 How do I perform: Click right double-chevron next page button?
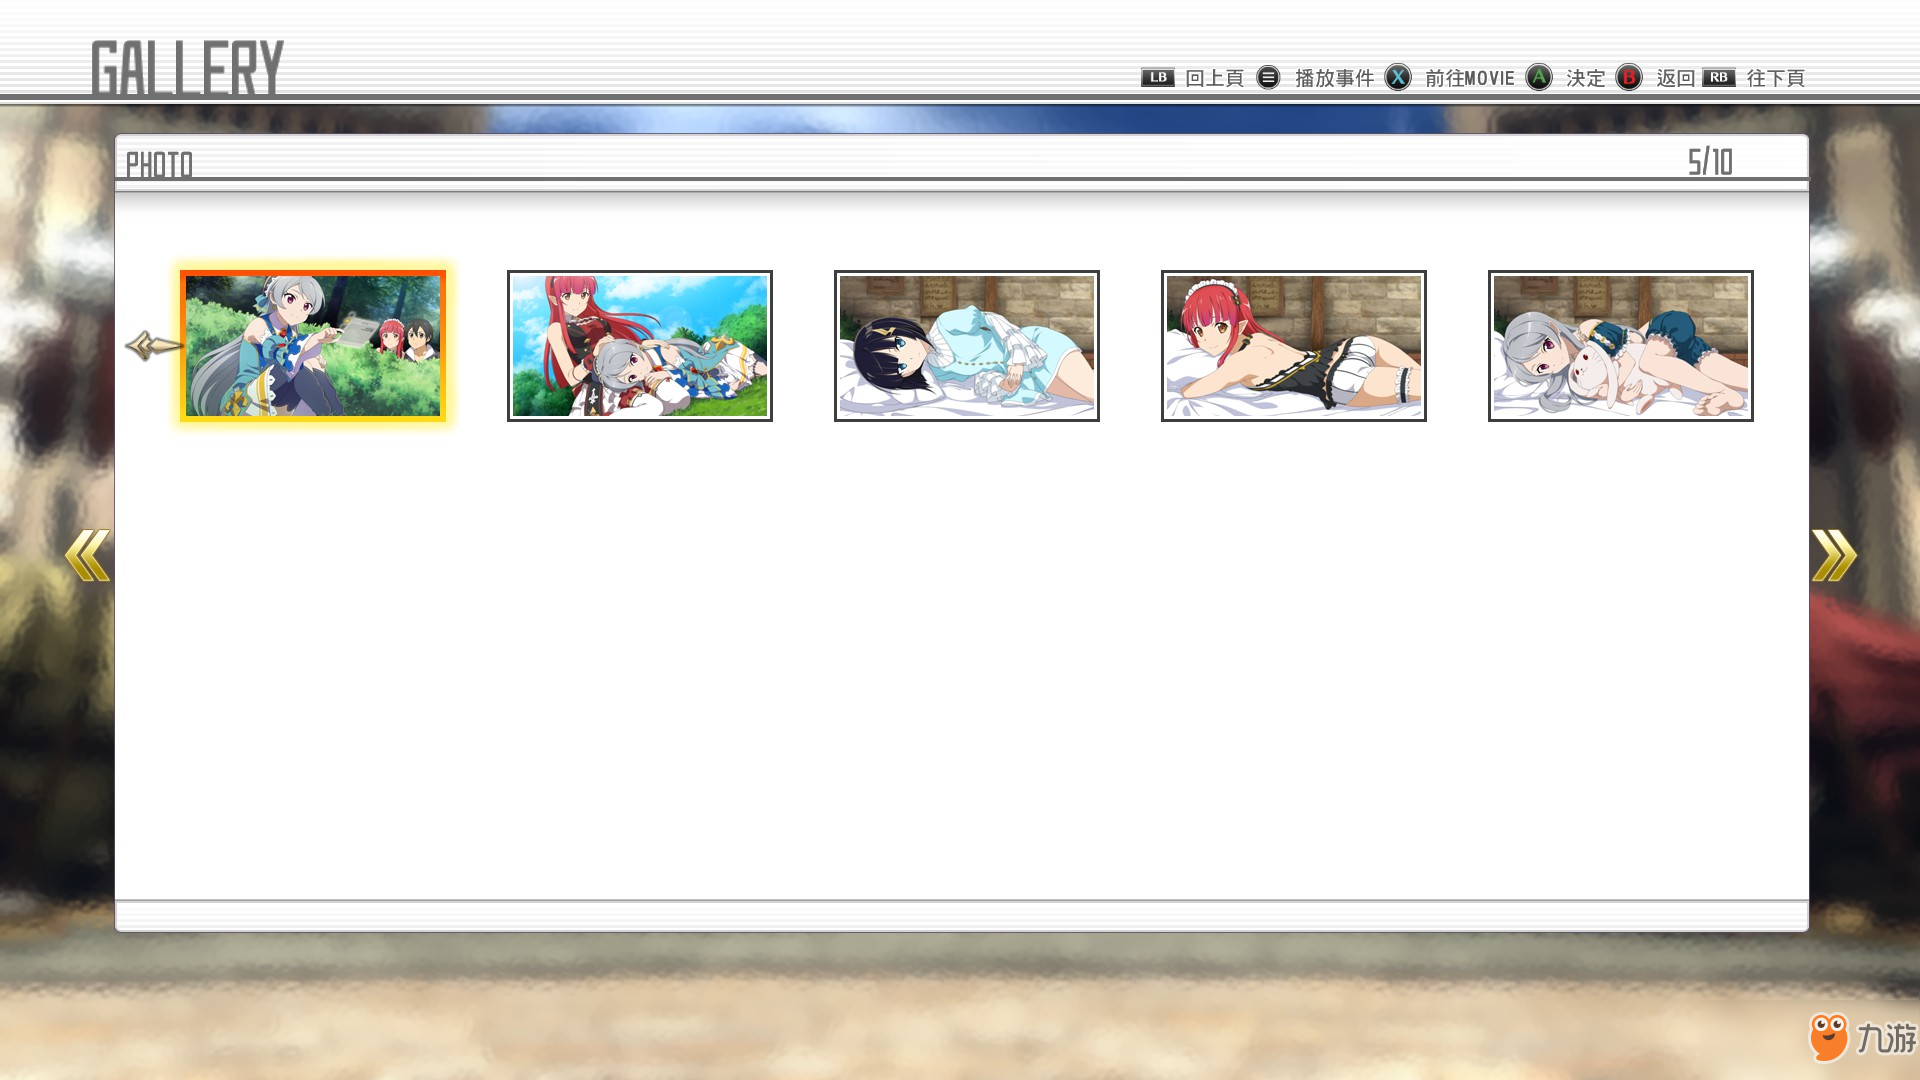click(x=1833, y=554)
